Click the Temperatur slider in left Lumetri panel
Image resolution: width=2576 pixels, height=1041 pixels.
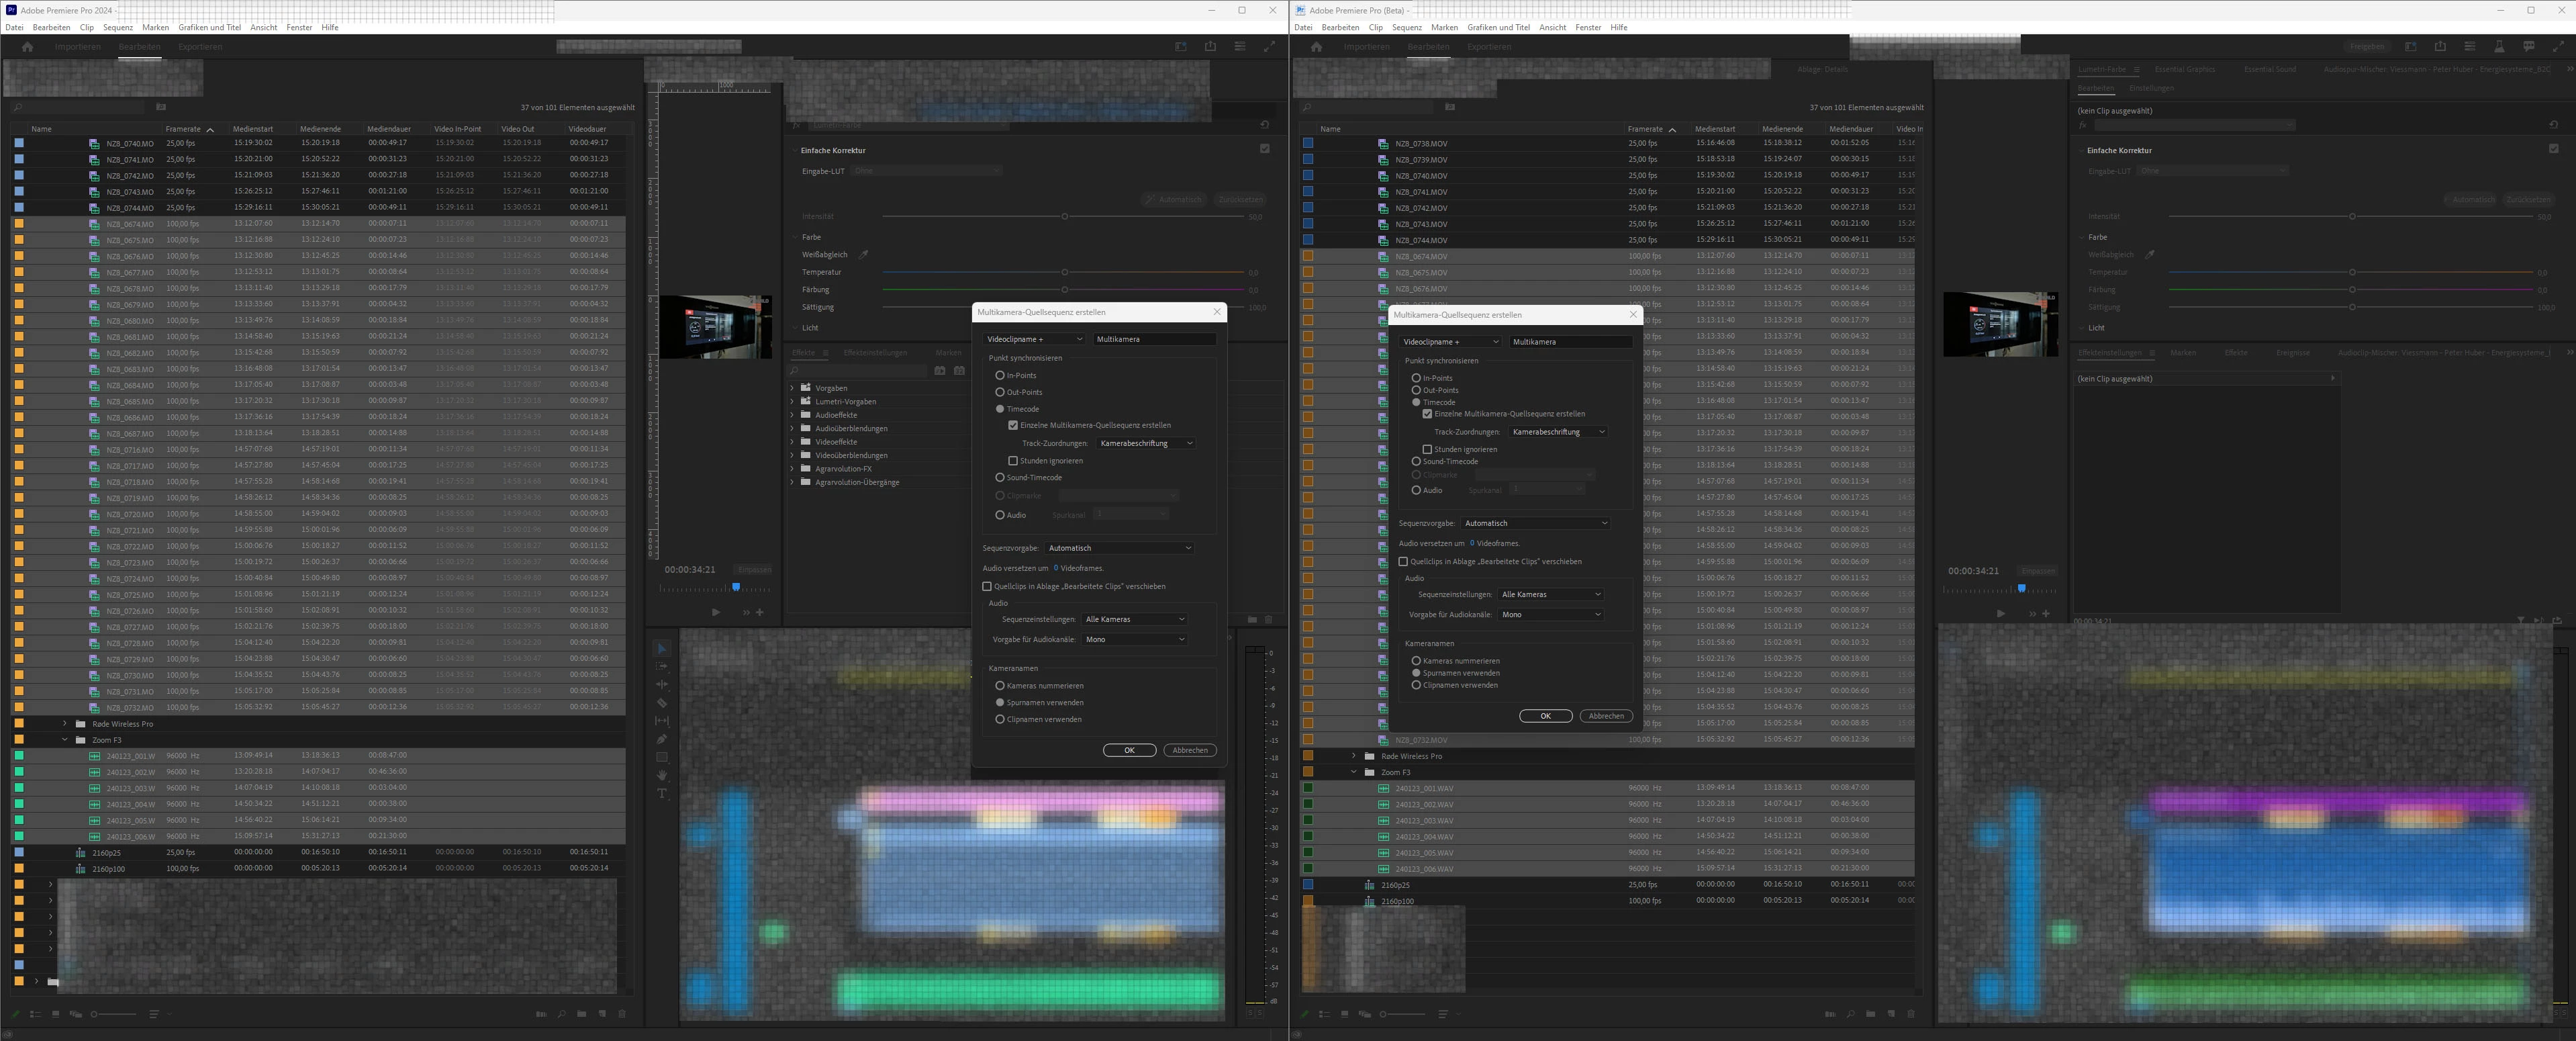pos(1064,272)
